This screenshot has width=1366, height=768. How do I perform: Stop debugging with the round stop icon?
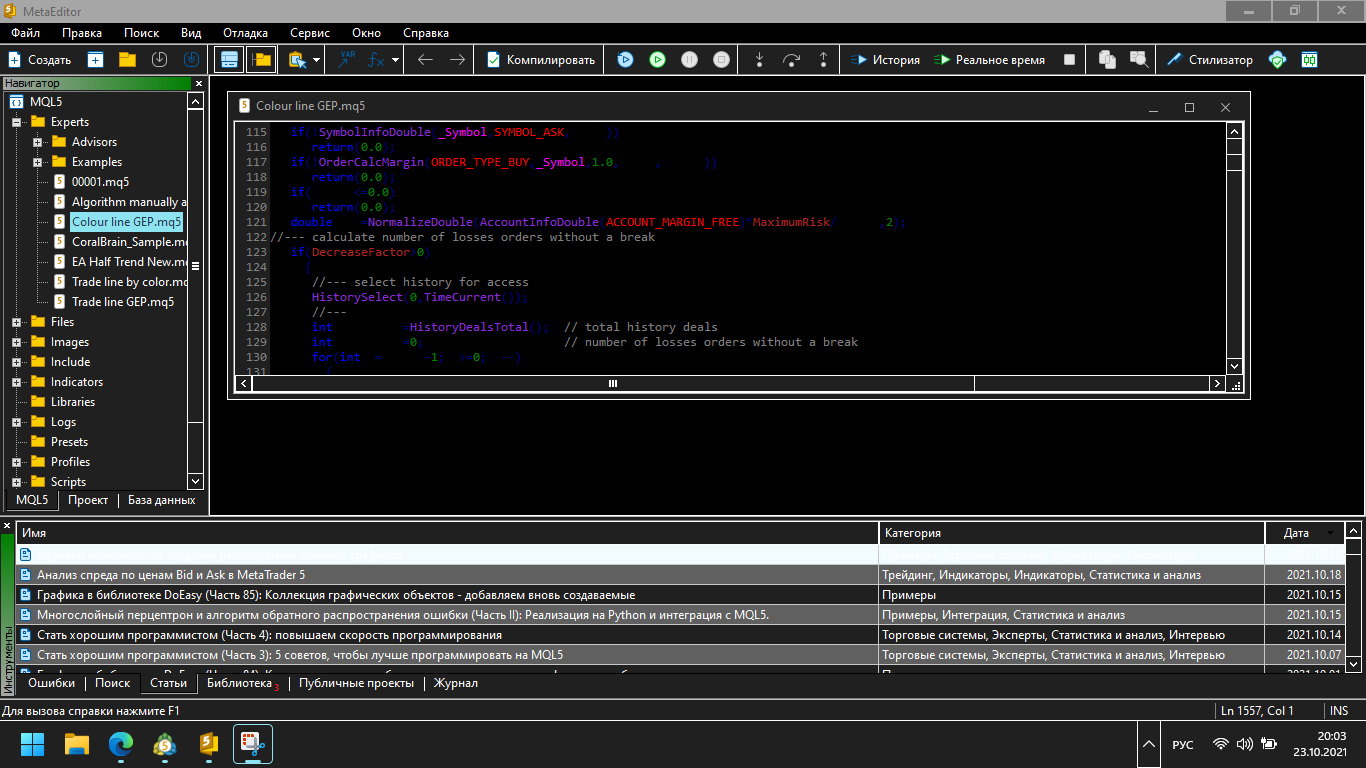(x=721, y=60)
